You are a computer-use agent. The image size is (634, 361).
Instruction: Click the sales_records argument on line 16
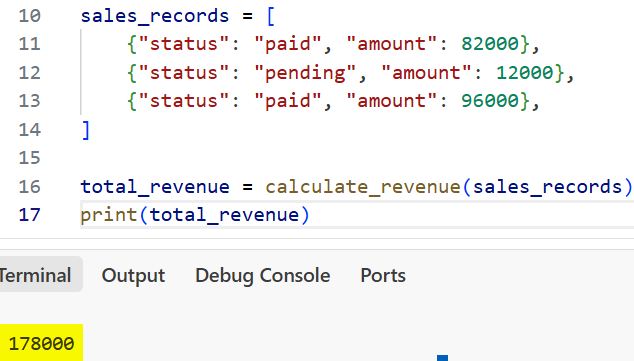tap(547, 187)
